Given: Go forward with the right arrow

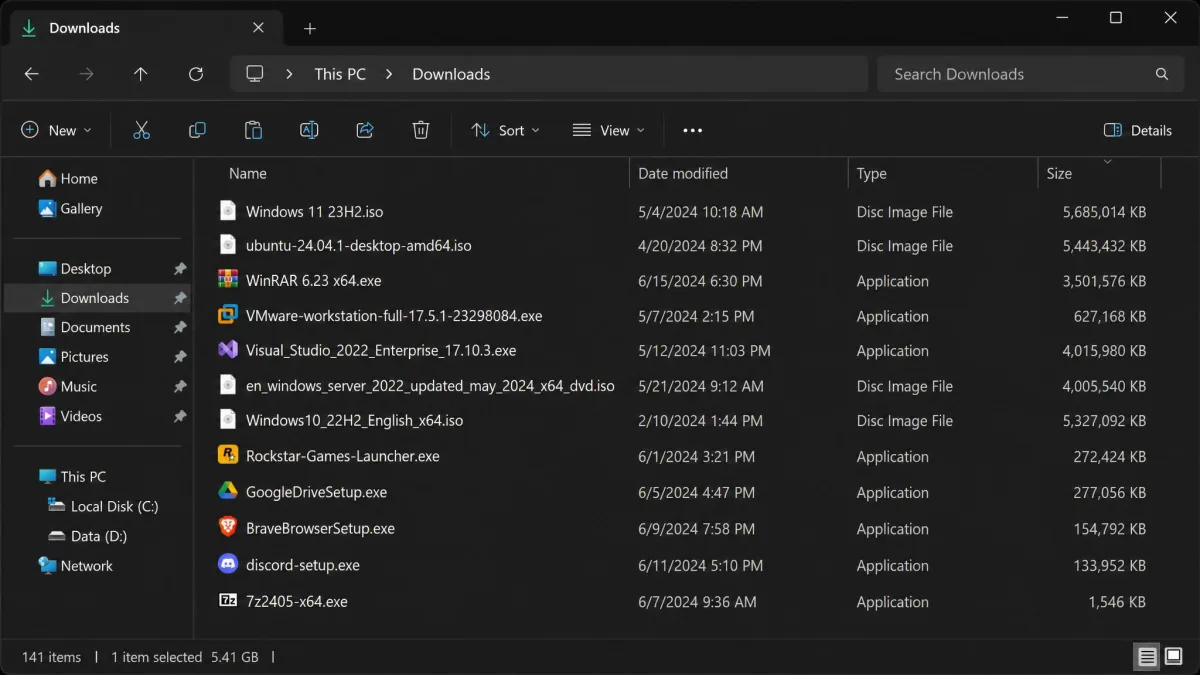Looking at the screenshot, I should pyautogui.click(x=86, y=74).
